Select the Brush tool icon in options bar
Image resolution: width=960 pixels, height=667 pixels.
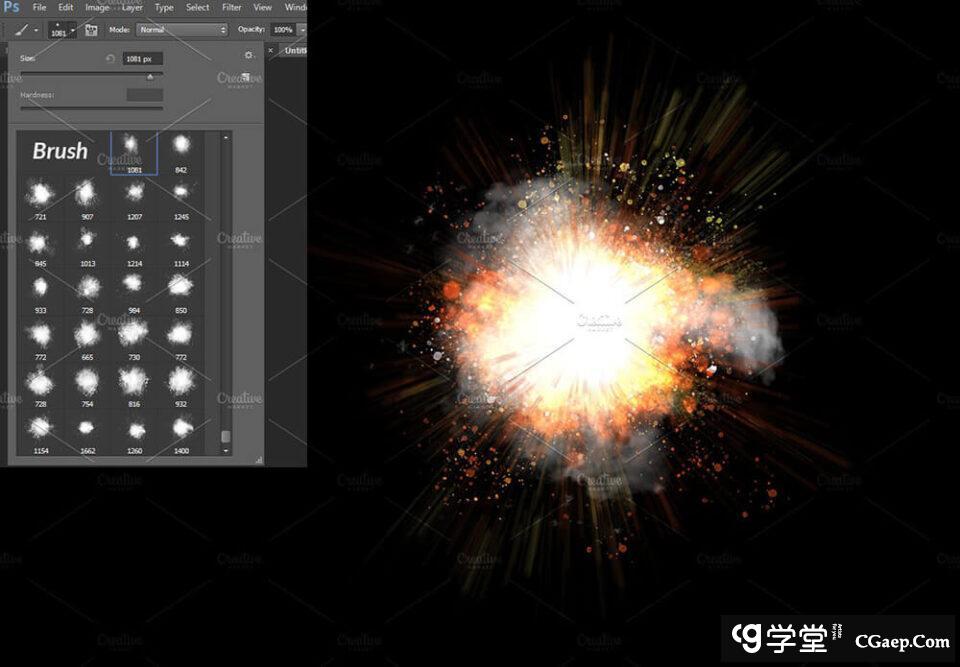[22, 30]
